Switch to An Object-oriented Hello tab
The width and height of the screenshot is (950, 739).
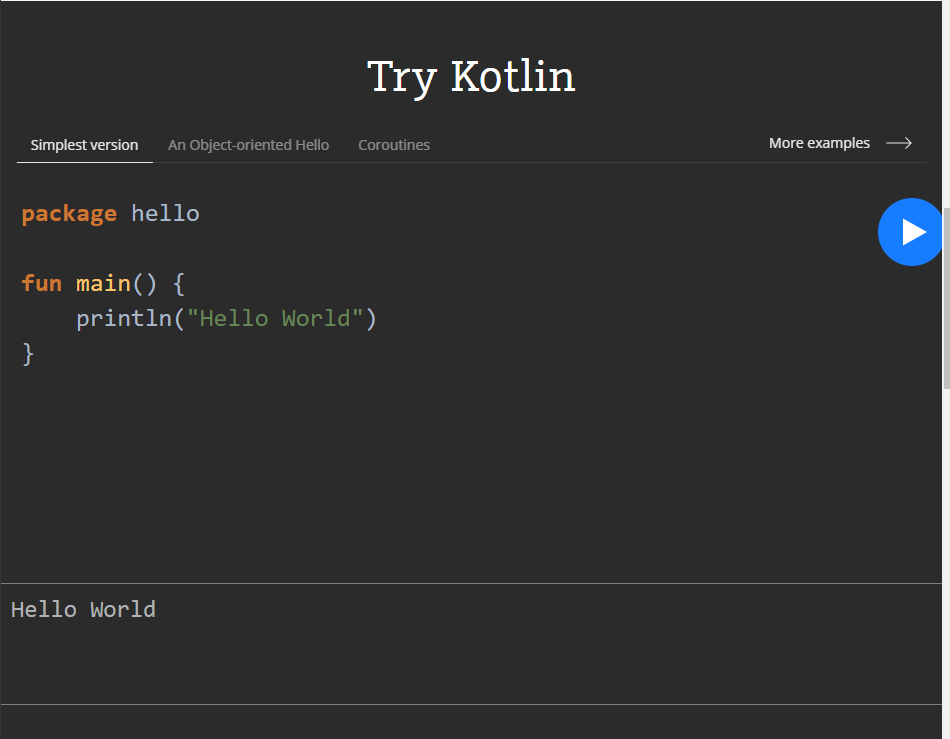click(248, 145)
